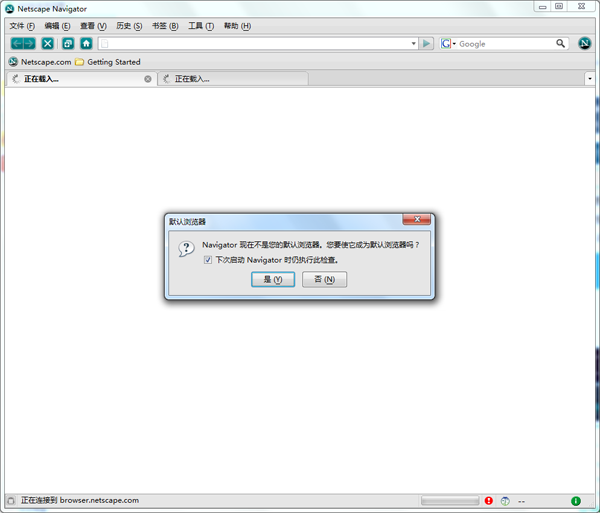Click the magnifying glass search icon

[560, 44]
